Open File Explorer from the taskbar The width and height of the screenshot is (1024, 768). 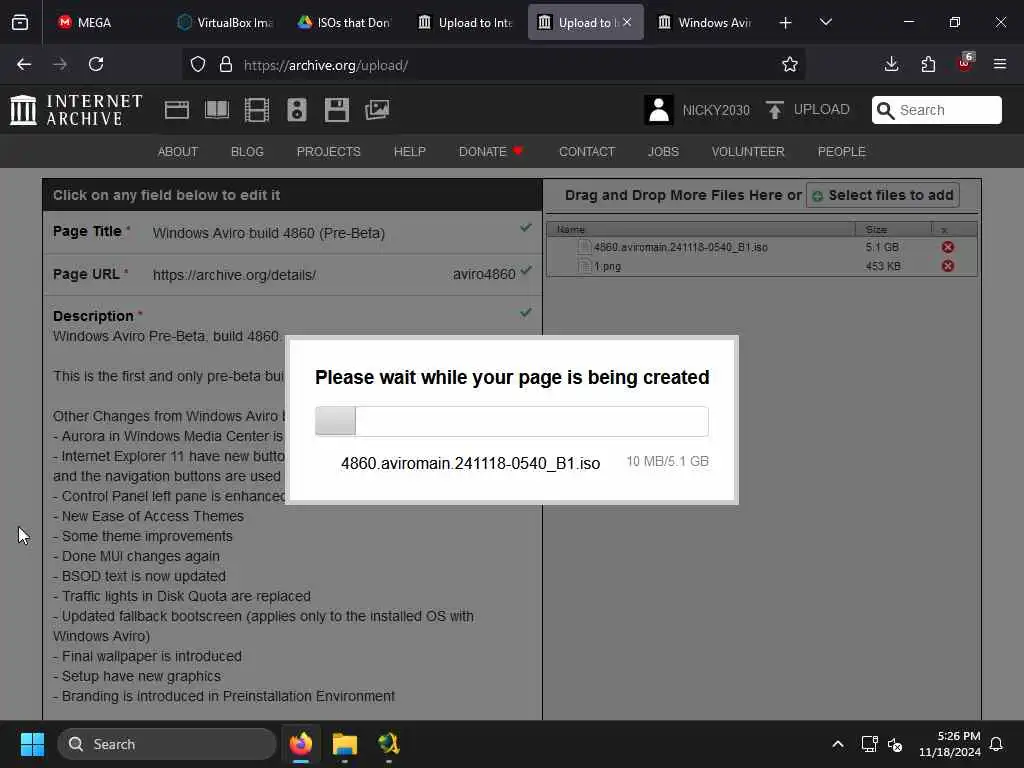[344, 744]
